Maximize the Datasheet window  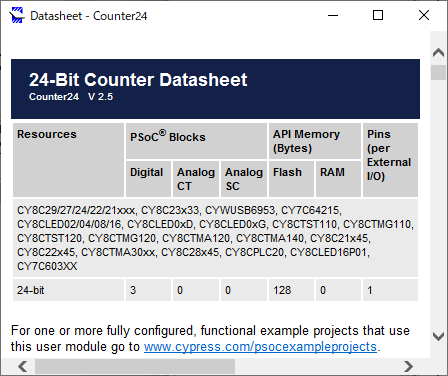click(378, 15)
